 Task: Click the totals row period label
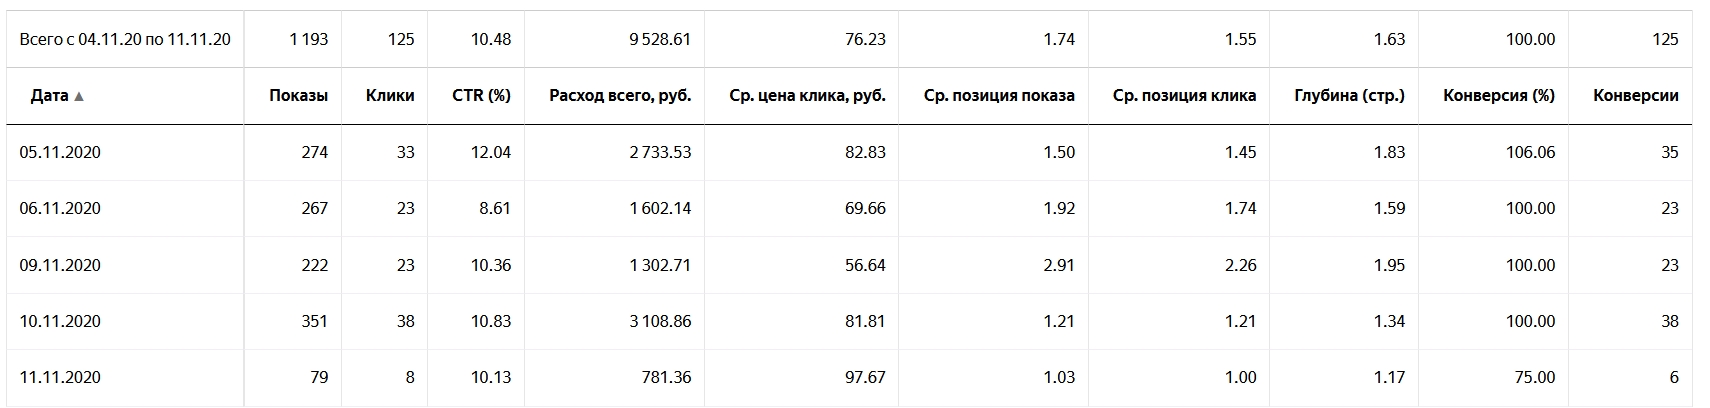click(x=125, y=39)
